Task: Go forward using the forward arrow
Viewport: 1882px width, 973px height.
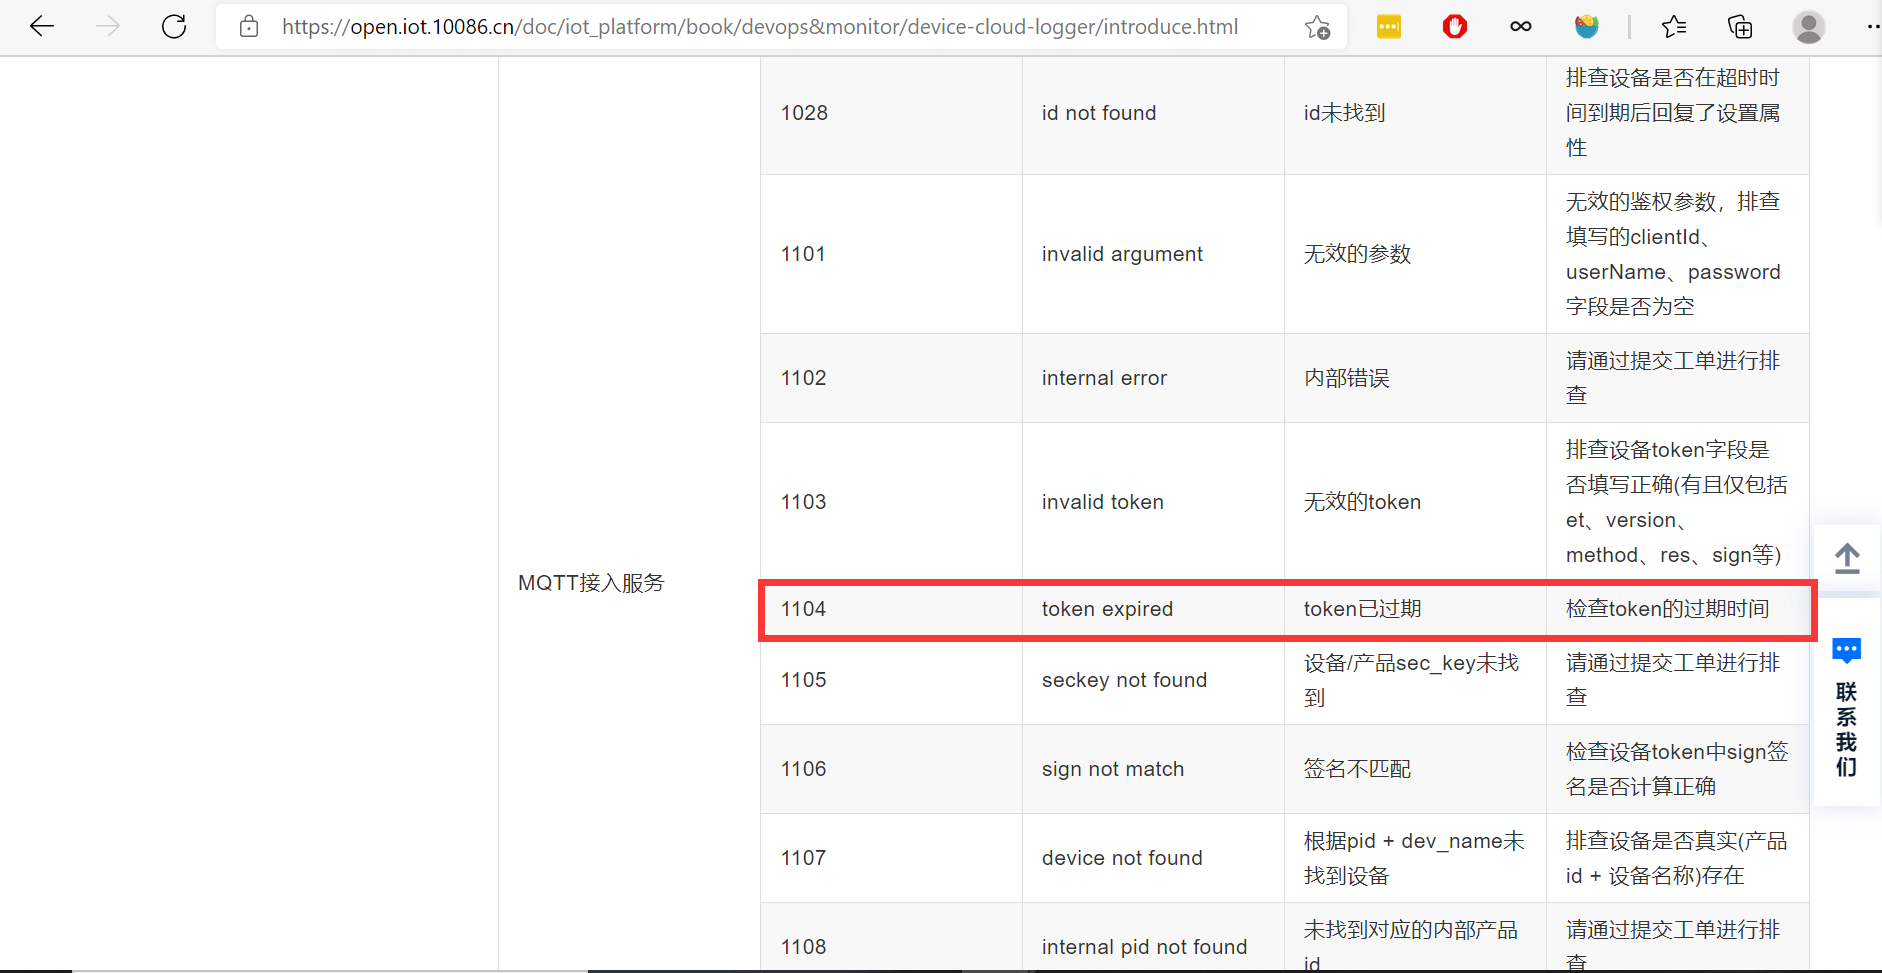Action: tap(107, 26)
